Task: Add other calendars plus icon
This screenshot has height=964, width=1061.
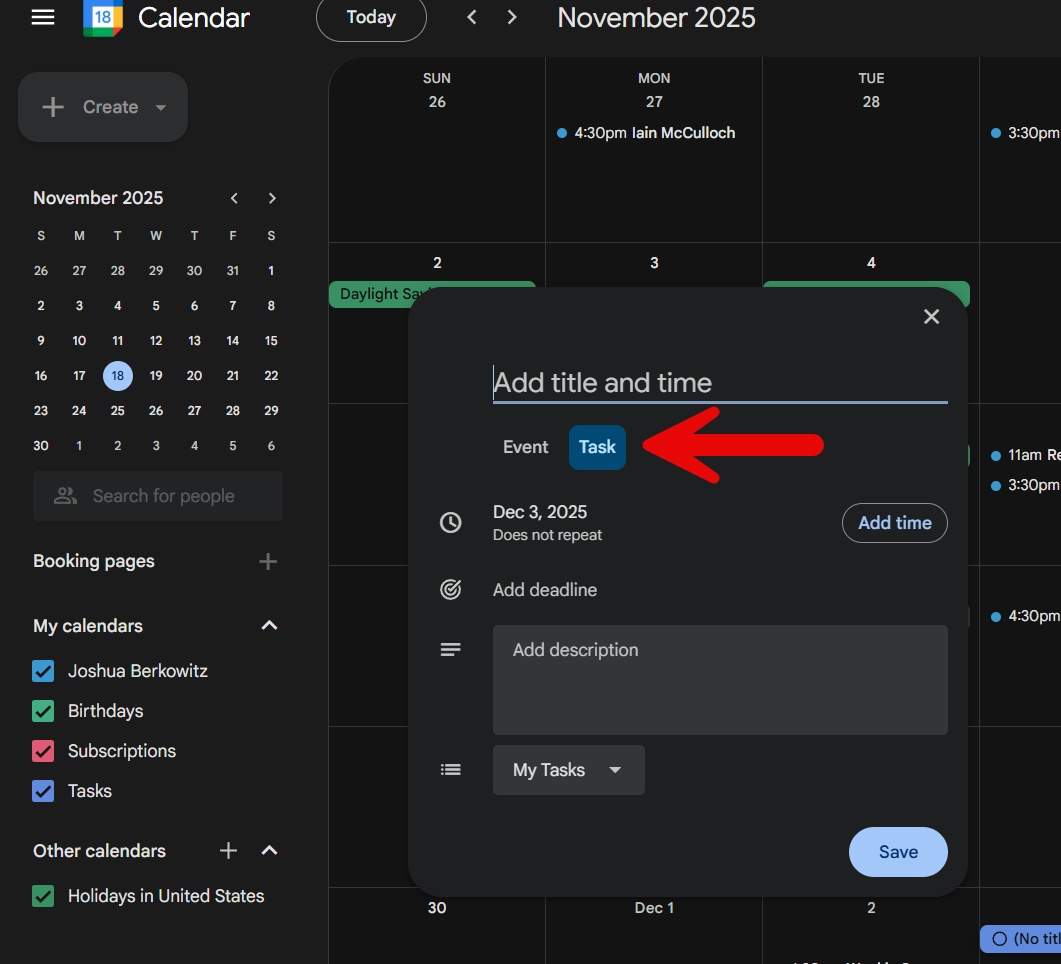Action: 228,851
